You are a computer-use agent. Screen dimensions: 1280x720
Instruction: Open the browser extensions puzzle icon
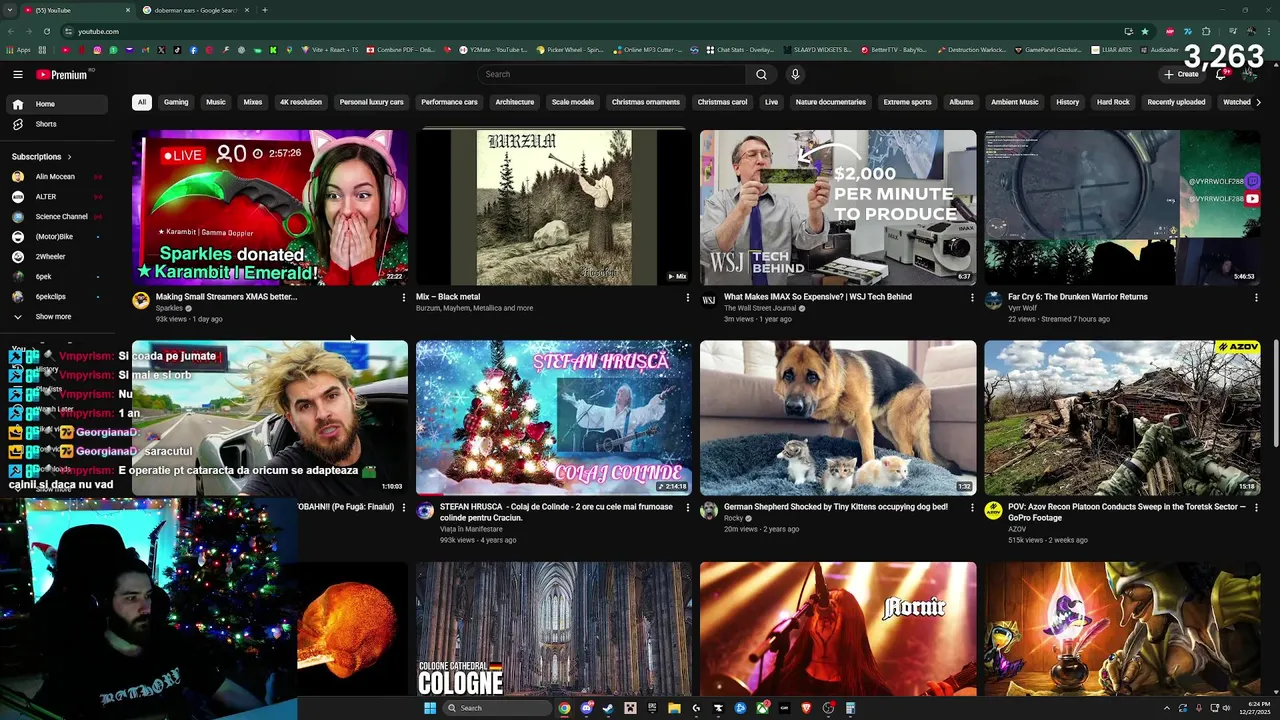tap(1206, 31)
